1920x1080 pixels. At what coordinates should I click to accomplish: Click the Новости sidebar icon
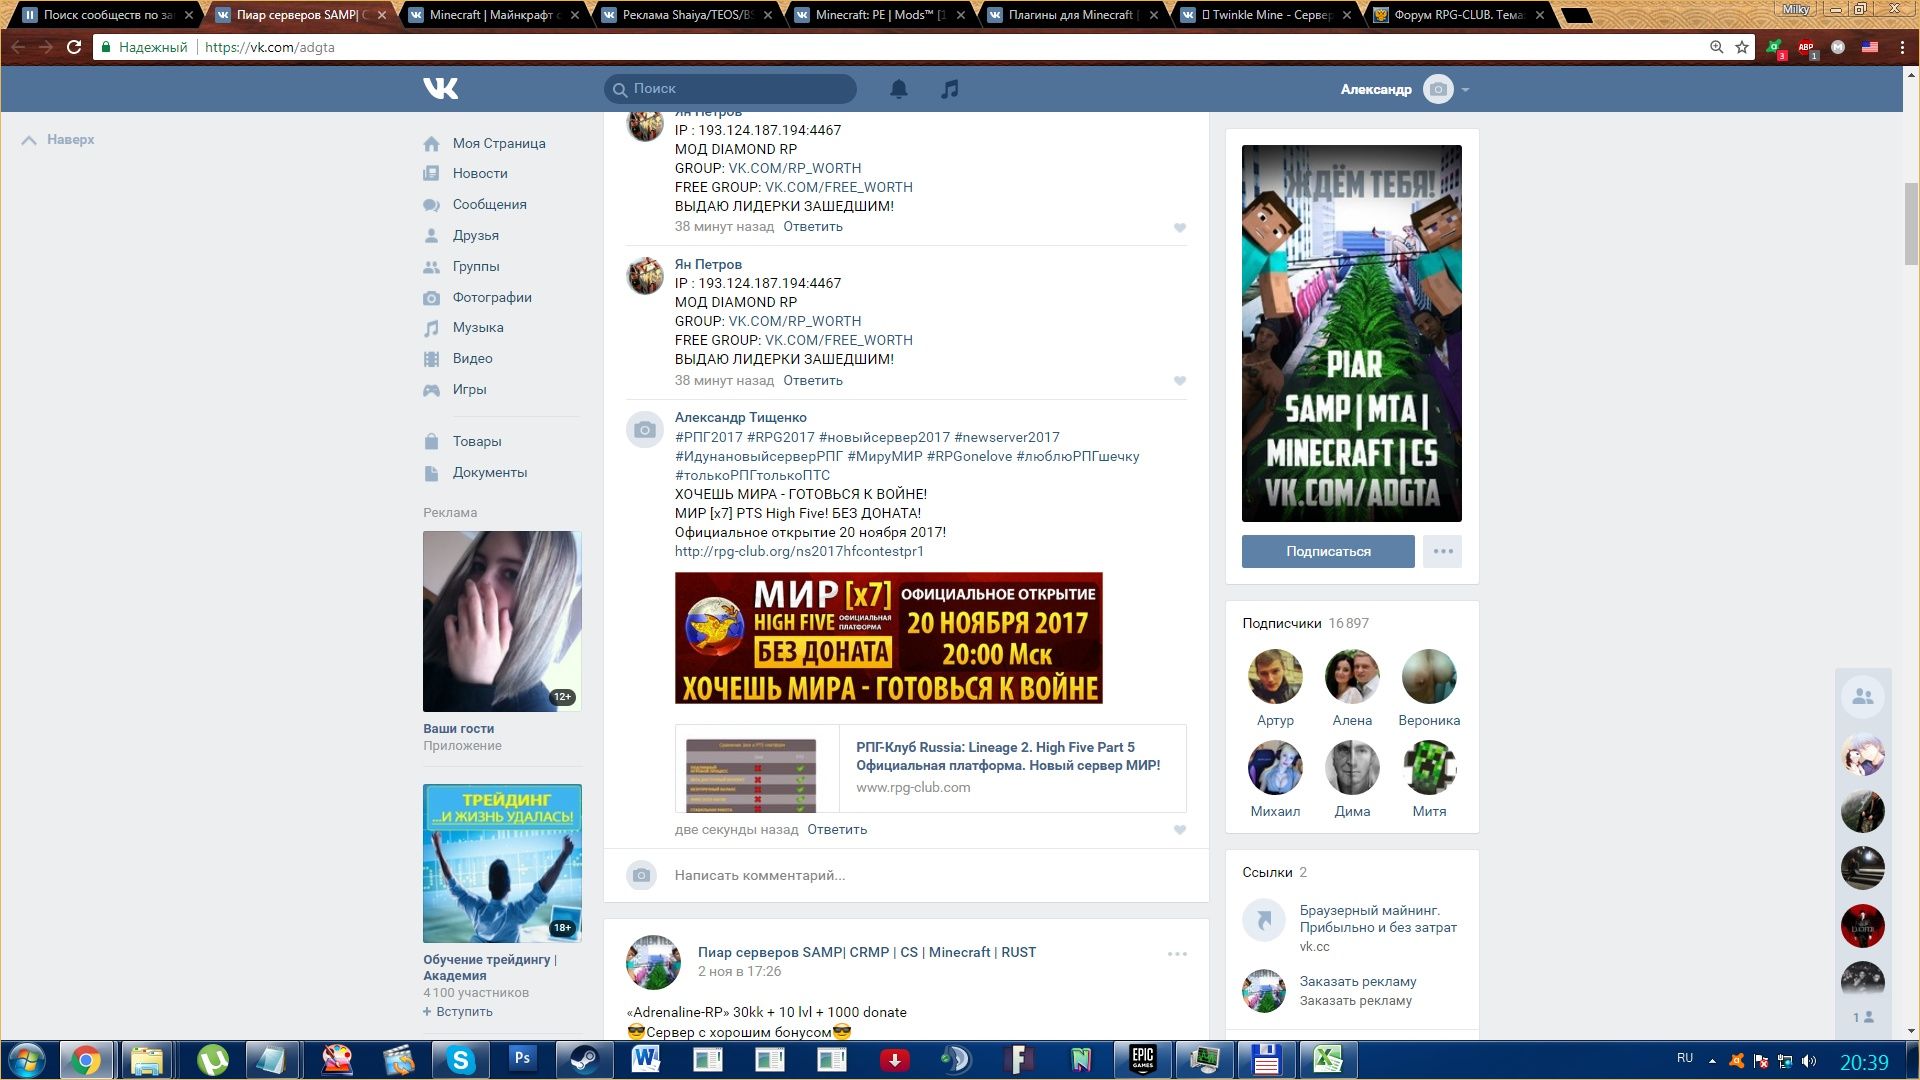pos(431,173)
